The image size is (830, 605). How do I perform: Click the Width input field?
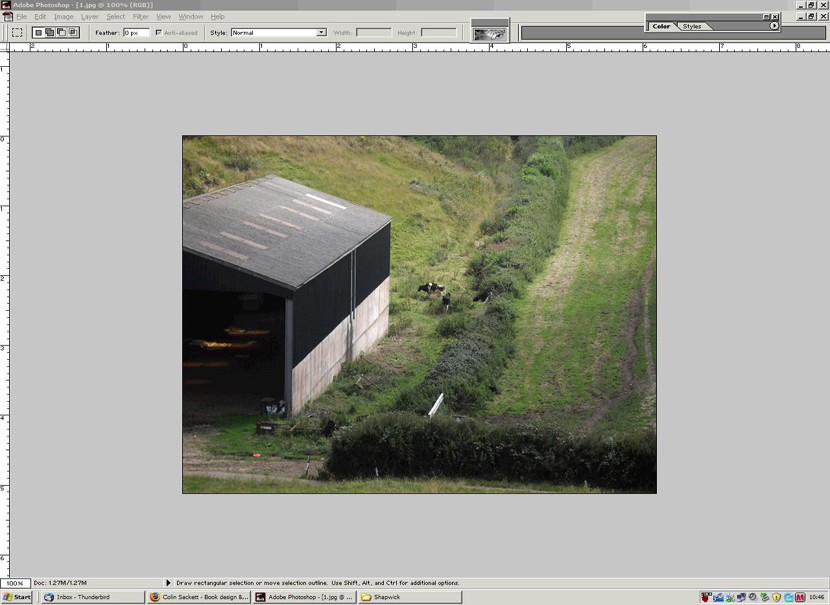point(374,32)
